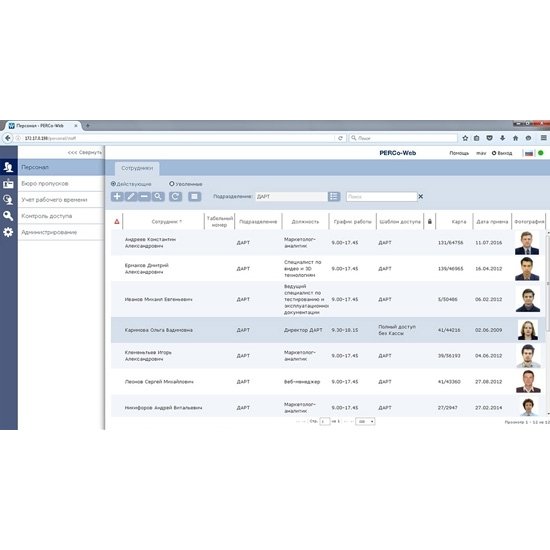Screen dimensions: 550x550
Task: Select Учет рабочего времени menu item
Action: (x=54, y=200)
